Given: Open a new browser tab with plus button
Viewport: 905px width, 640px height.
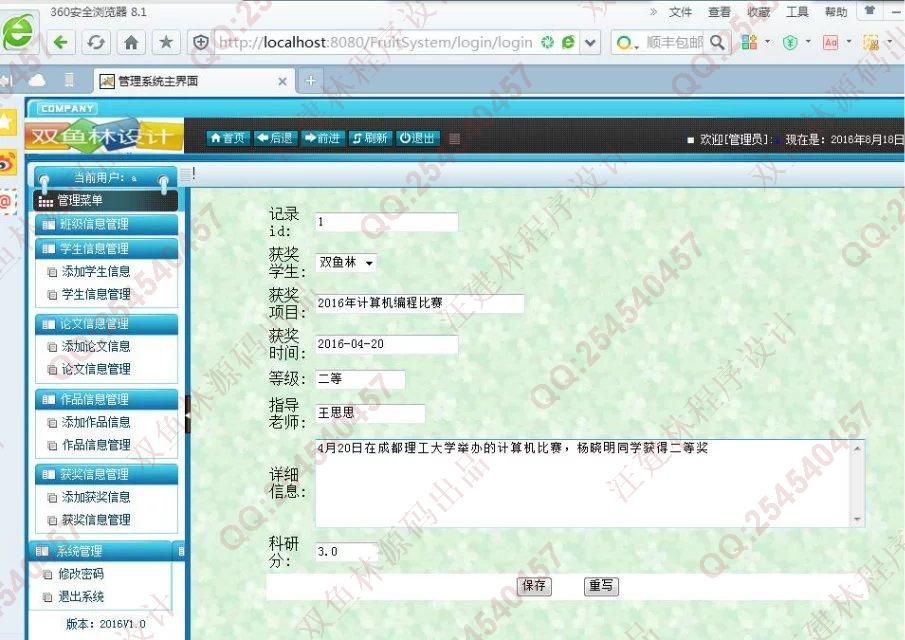Looking at the screenshot, I should tap(311, 81).
